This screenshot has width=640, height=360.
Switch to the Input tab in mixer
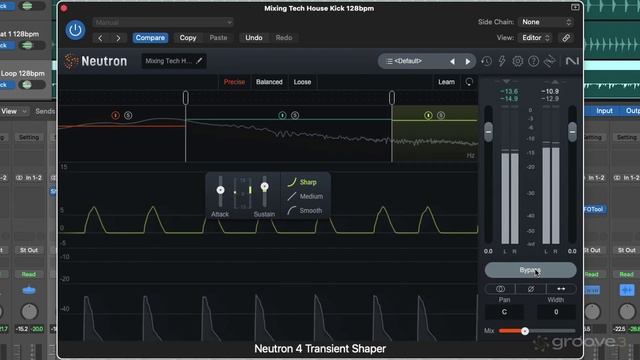[x=604, y=111]
